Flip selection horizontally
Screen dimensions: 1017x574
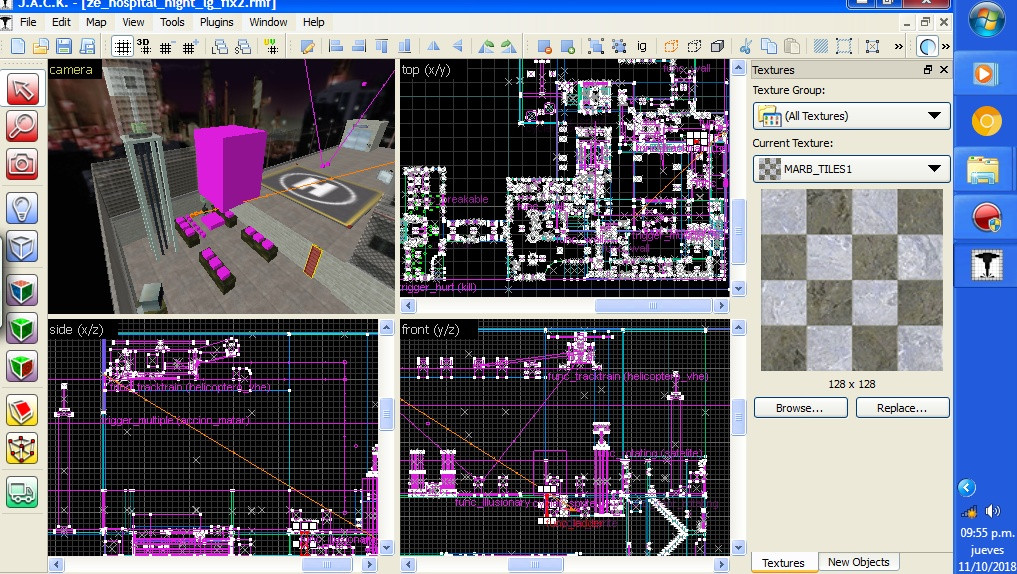(433, 46)
